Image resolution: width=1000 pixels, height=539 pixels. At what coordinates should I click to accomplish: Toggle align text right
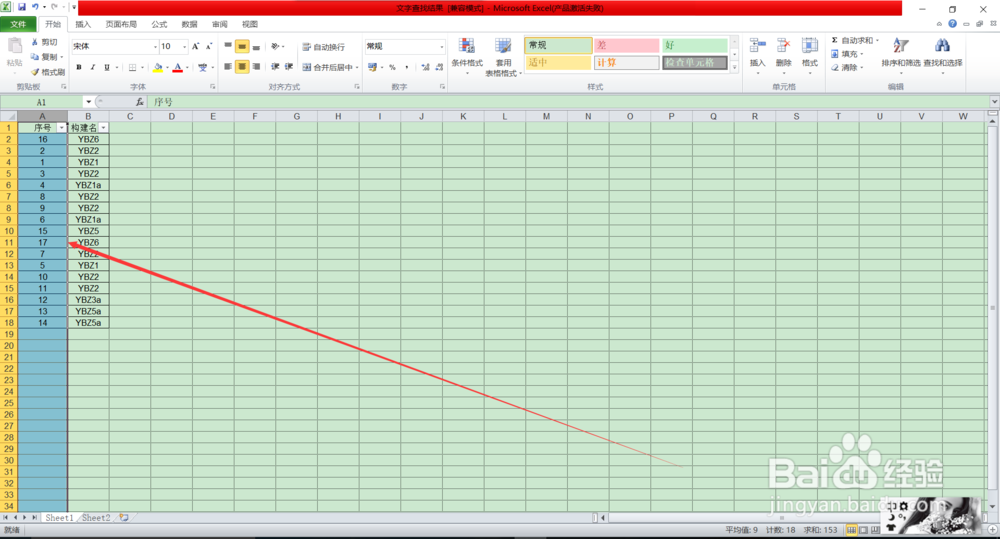[256, 66]
